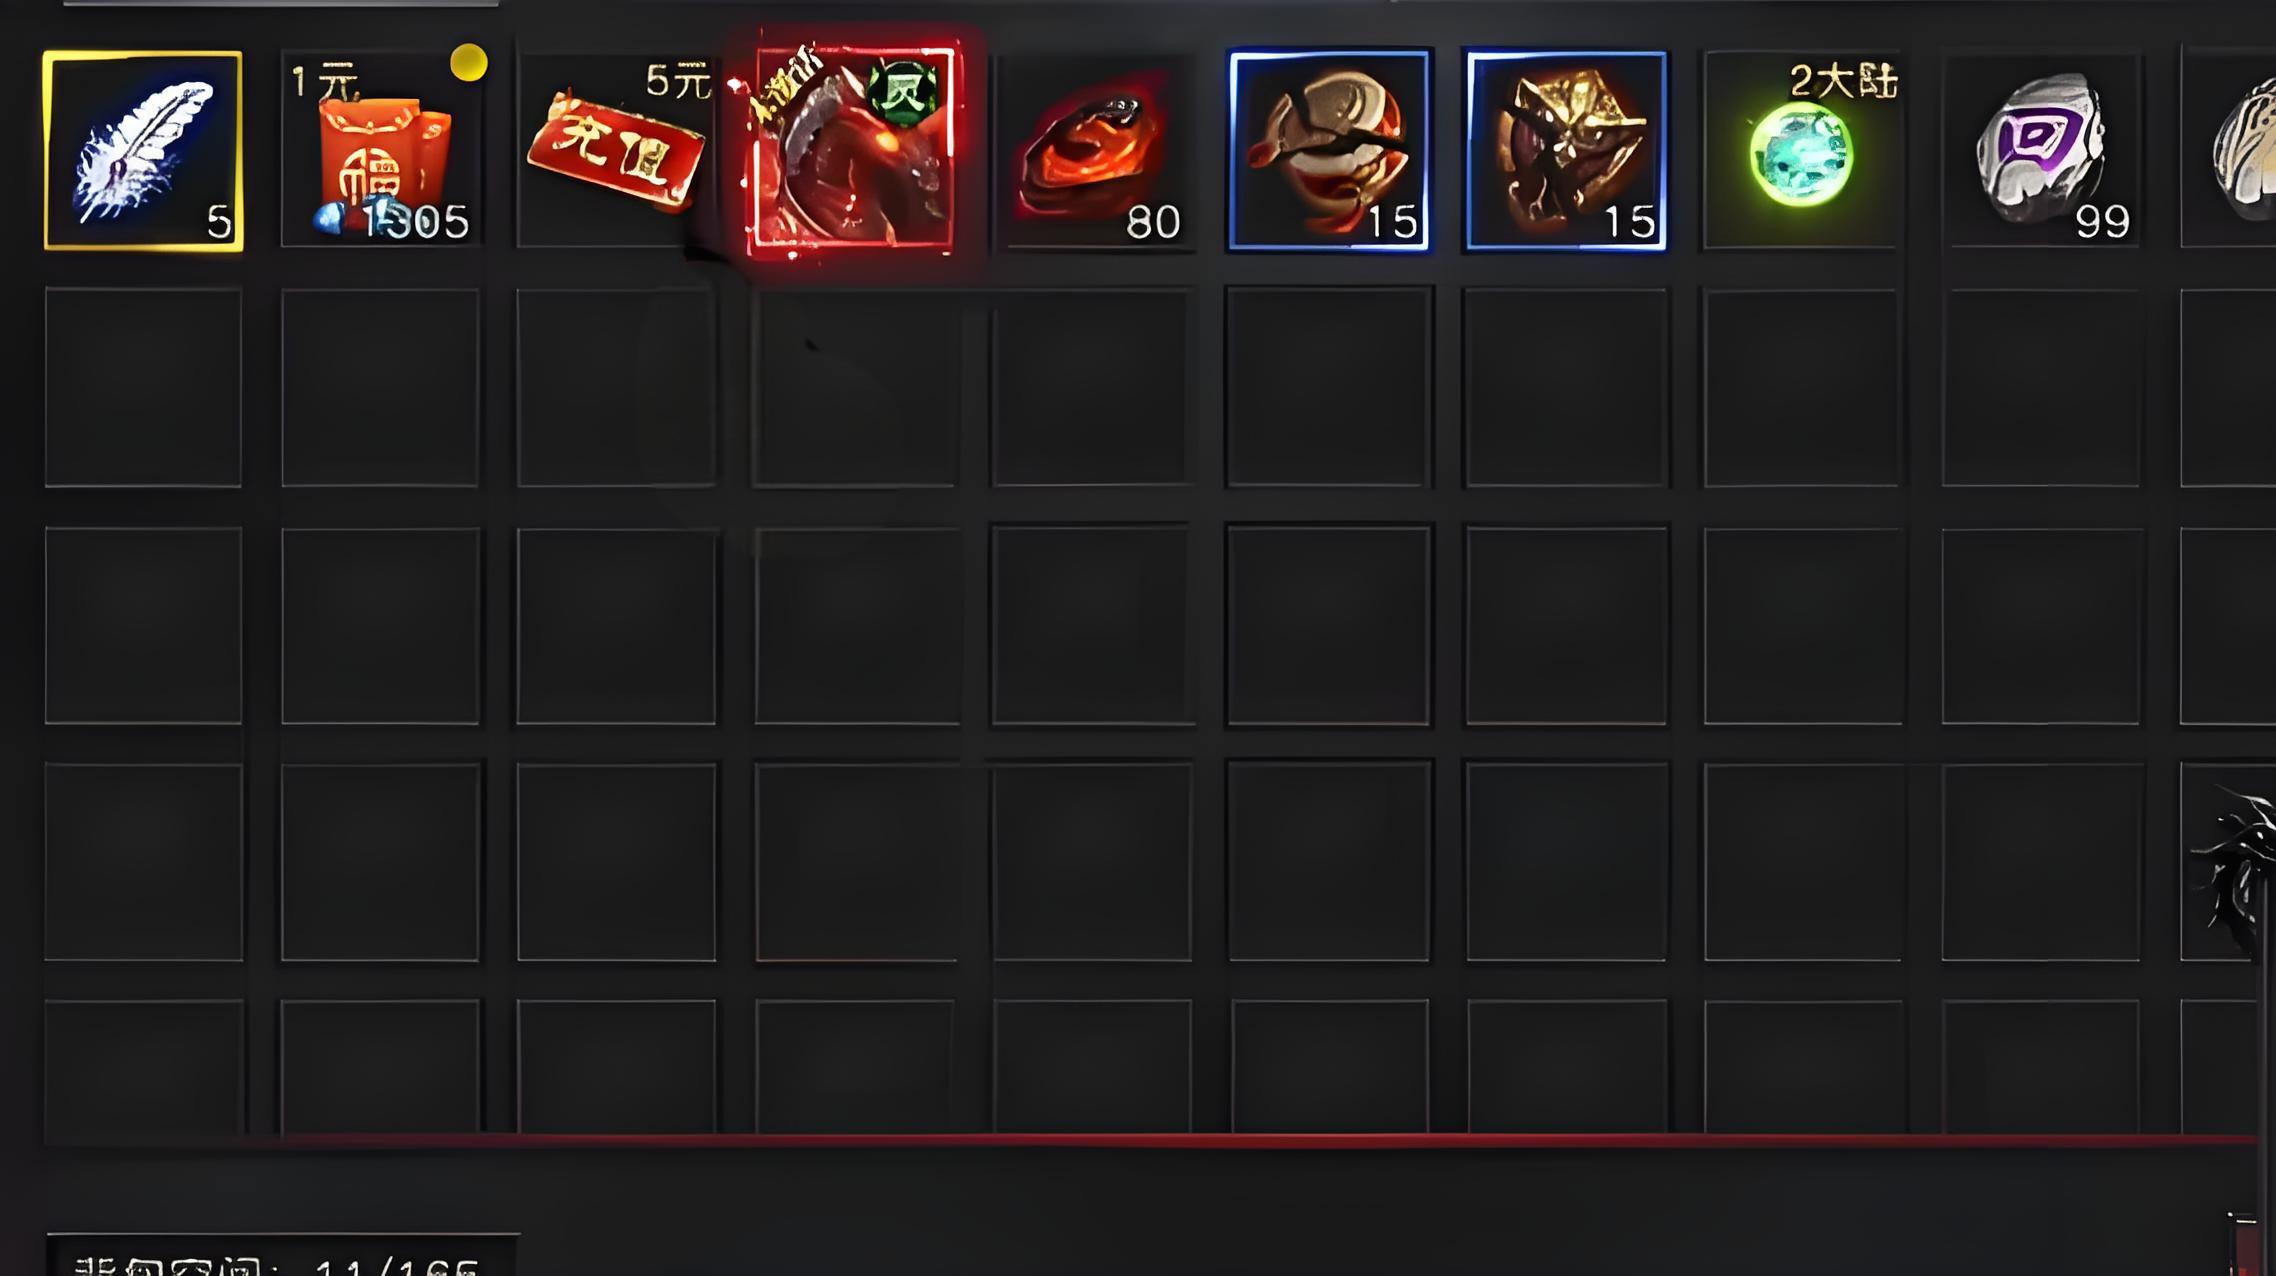Select the purple rune stone with count 99
The height and width of the screenshot is (1276, 2276).
(x=2040, y=150)
